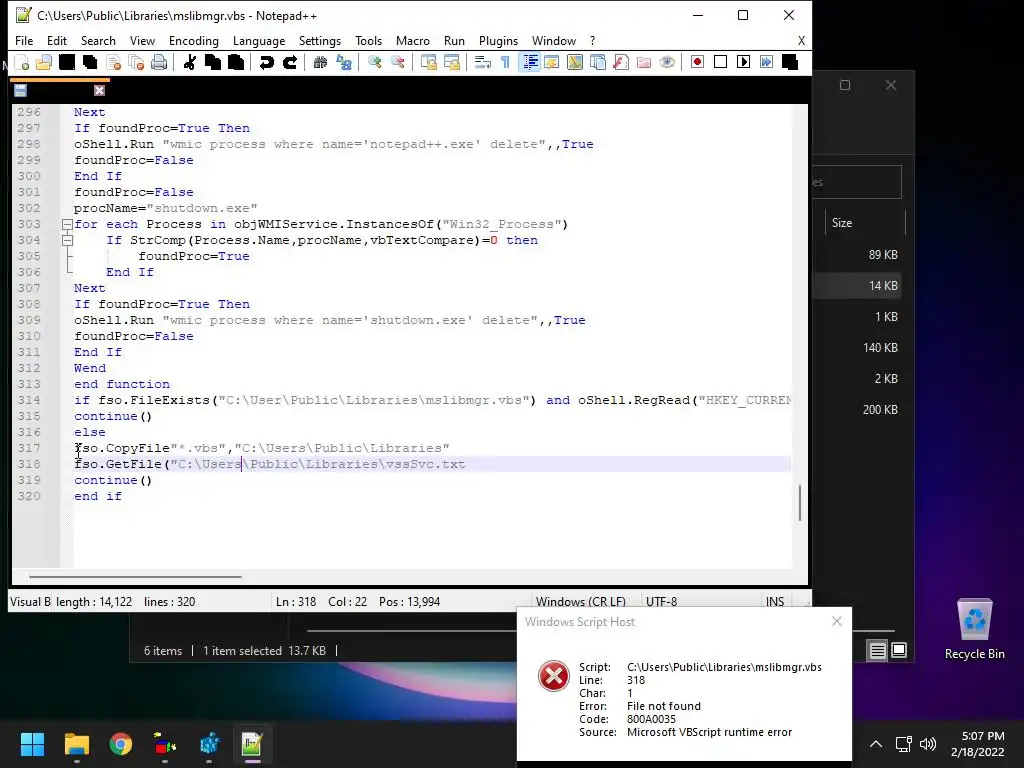Toggle the monitoring eye icon
Image resolution: width=1024 pixels, height=768 pixels.
pyautogui.click(x=667, y=62)
